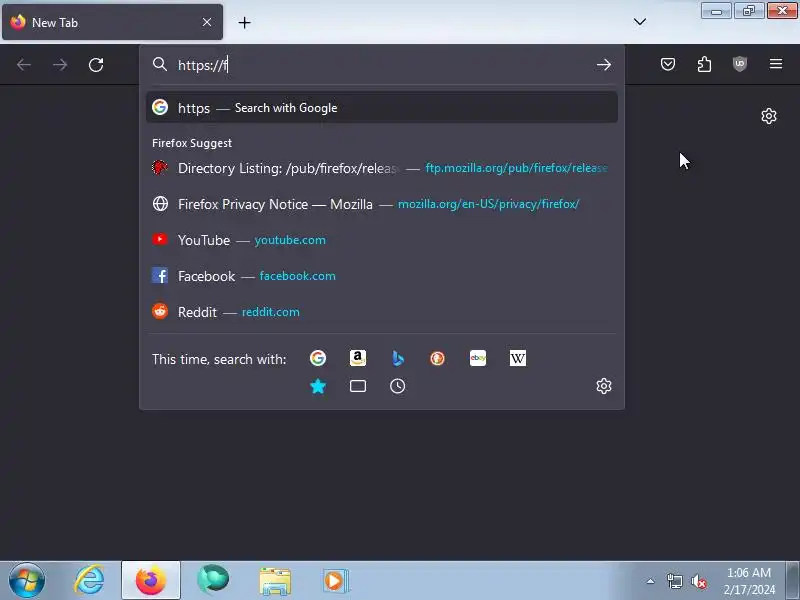Screen dimensions: 800x600
Task: Show hidden system tray icons arrow
Action: pyautogui.click(x=651, y=581)
